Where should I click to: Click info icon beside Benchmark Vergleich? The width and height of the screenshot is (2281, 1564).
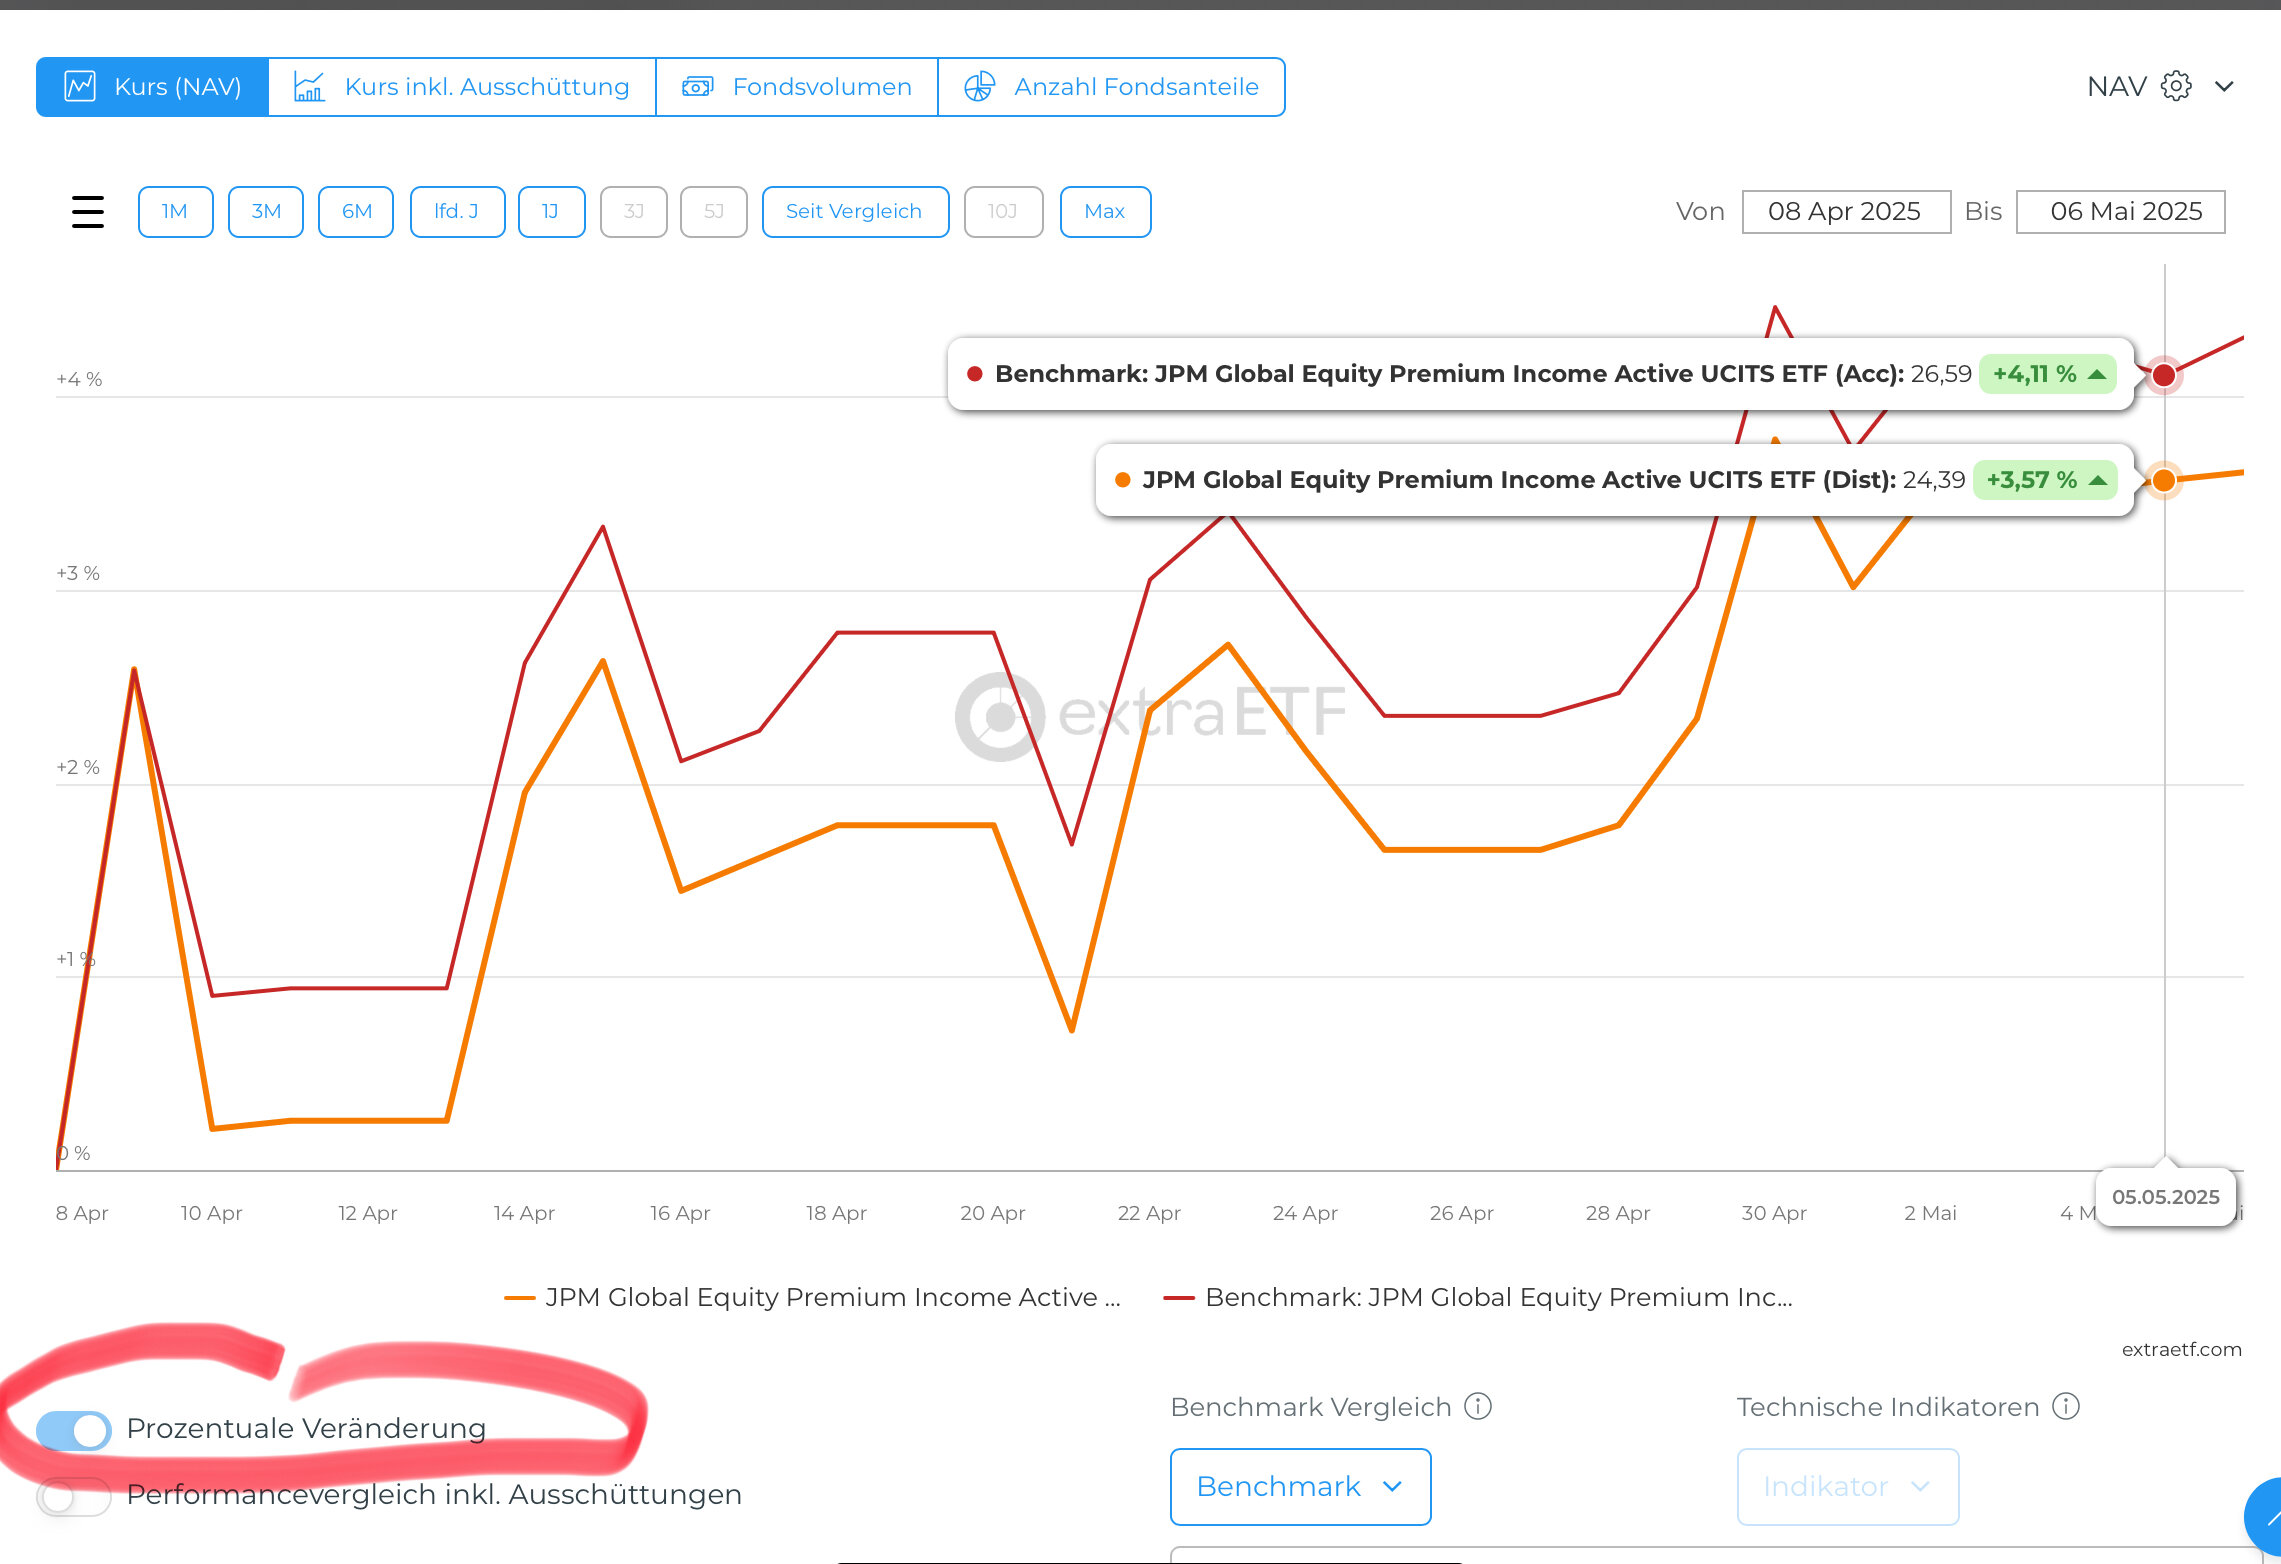(1478, 1407)
